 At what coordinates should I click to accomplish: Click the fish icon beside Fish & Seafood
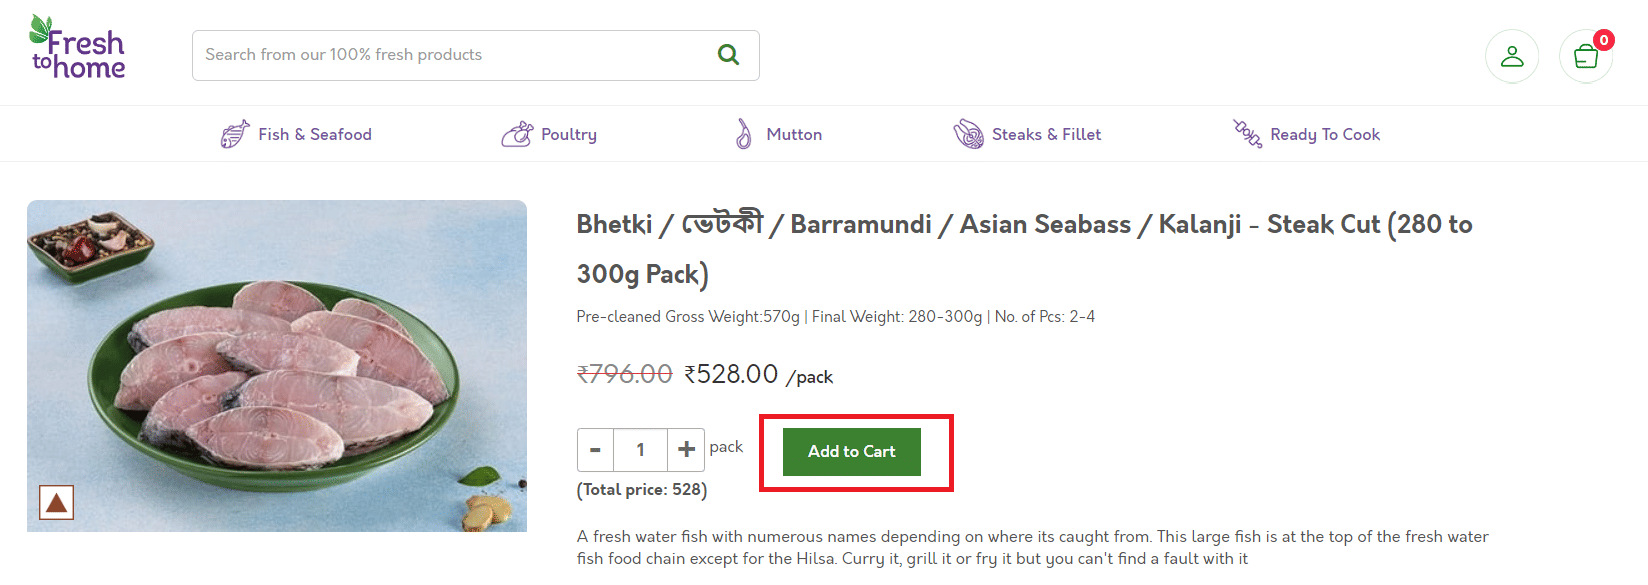(235, 134)
